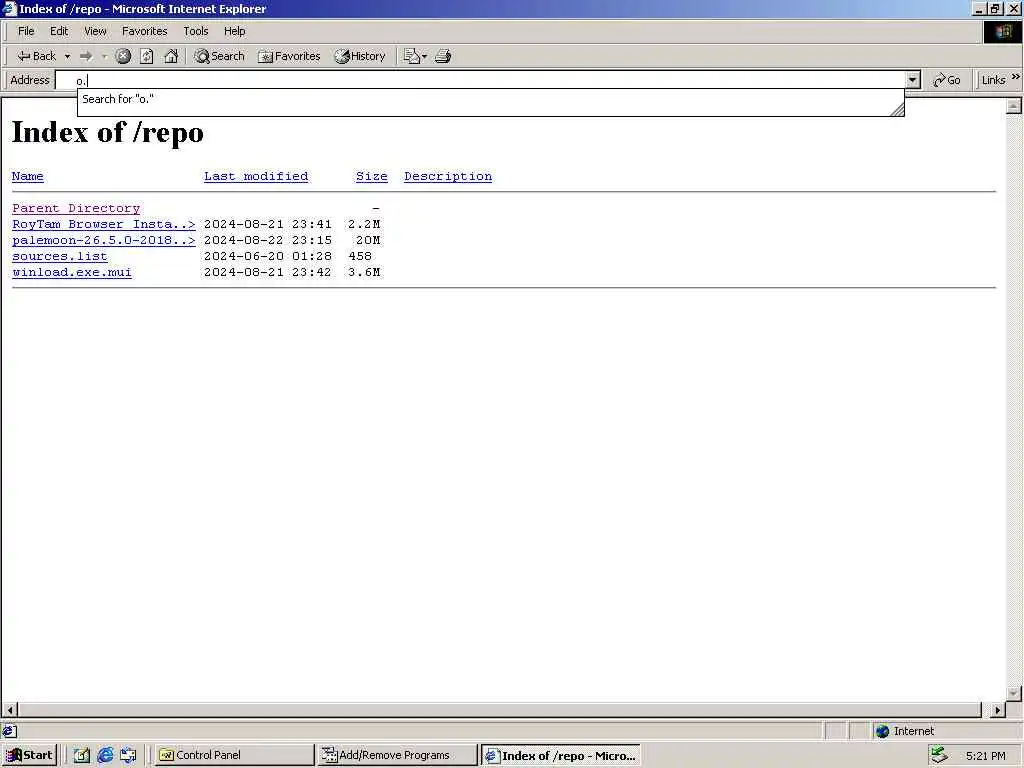Click the Stop loading icon
The image size is (1024, 768).
click(123, 56)
